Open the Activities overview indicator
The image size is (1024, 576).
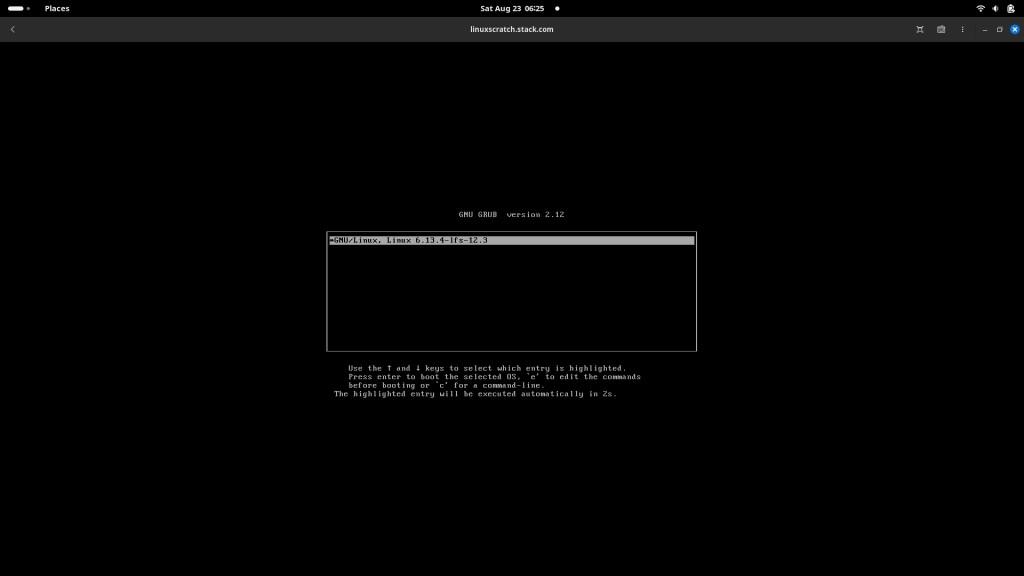pyautogui.click(x=19, y=8)
